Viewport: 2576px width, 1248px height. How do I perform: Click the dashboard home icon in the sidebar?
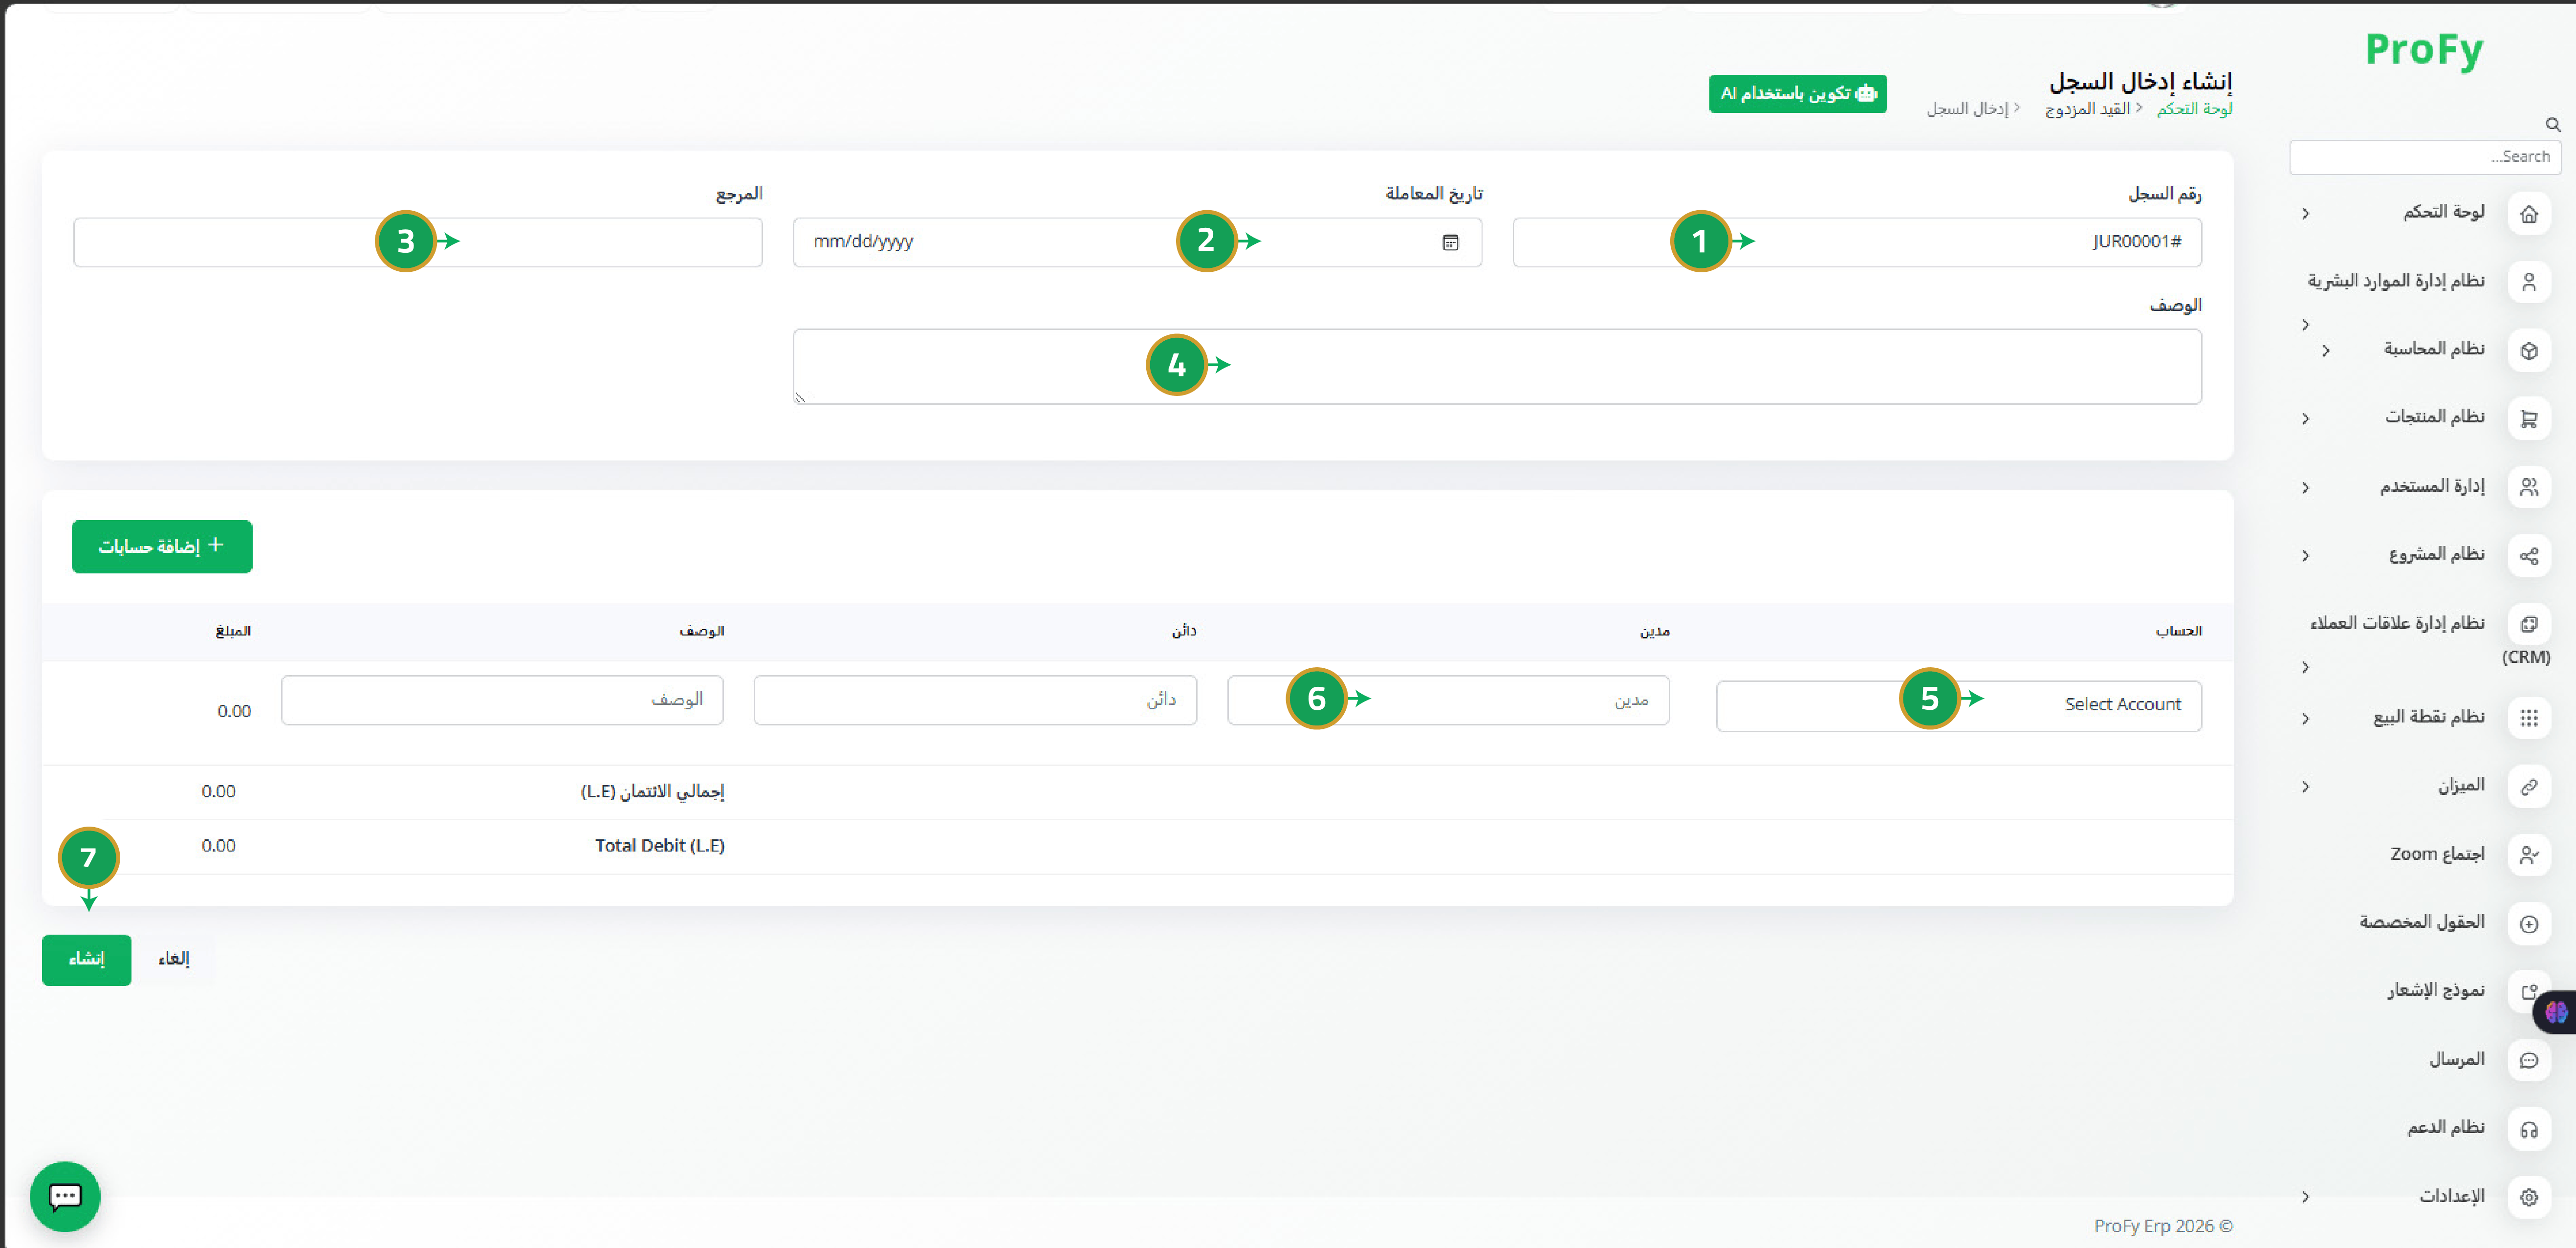[2528, 214]
